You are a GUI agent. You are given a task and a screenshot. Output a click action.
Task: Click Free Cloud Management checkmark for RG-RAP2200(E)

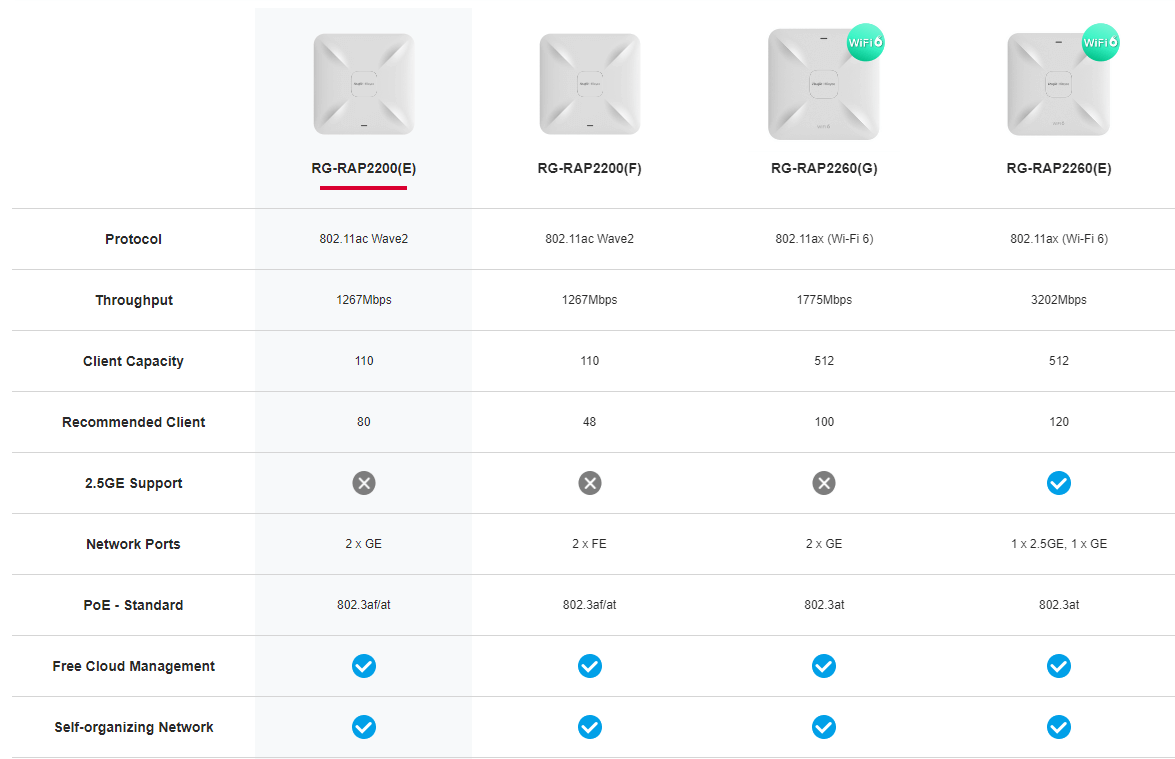pos(364,666)
